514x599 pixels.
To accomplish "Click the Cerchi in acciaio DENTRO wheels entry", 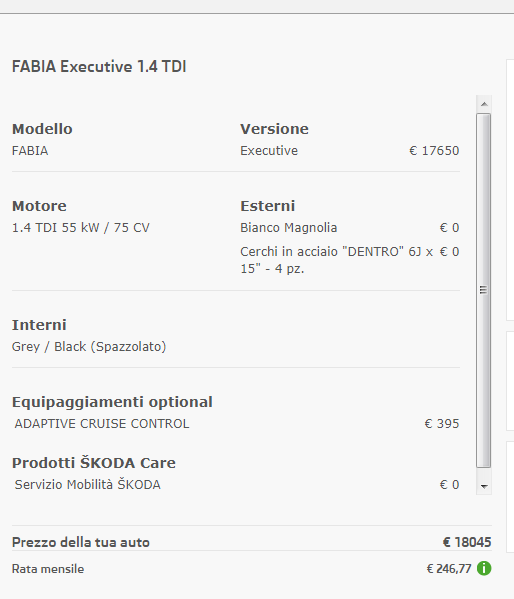I will [x=337, y=260].
